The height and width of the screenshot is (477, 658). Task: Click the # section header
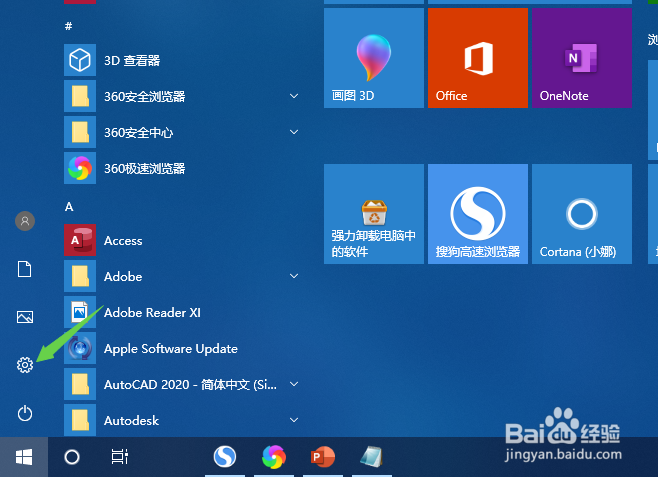tap(68, 26)
